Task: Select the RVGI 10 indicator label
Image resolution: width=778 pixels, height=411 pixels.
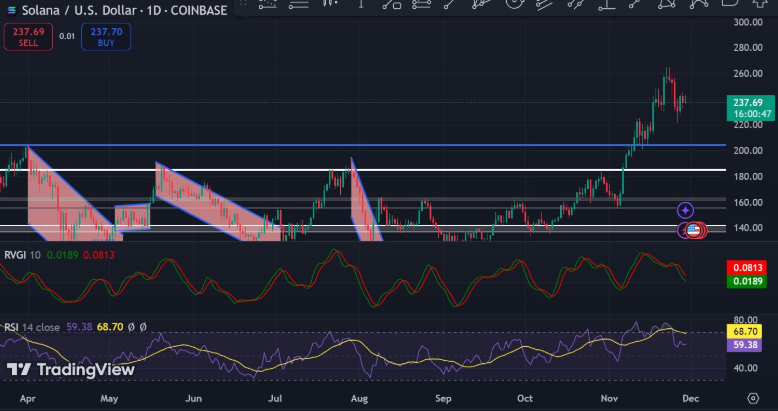Action: click(x=22, y=255)
